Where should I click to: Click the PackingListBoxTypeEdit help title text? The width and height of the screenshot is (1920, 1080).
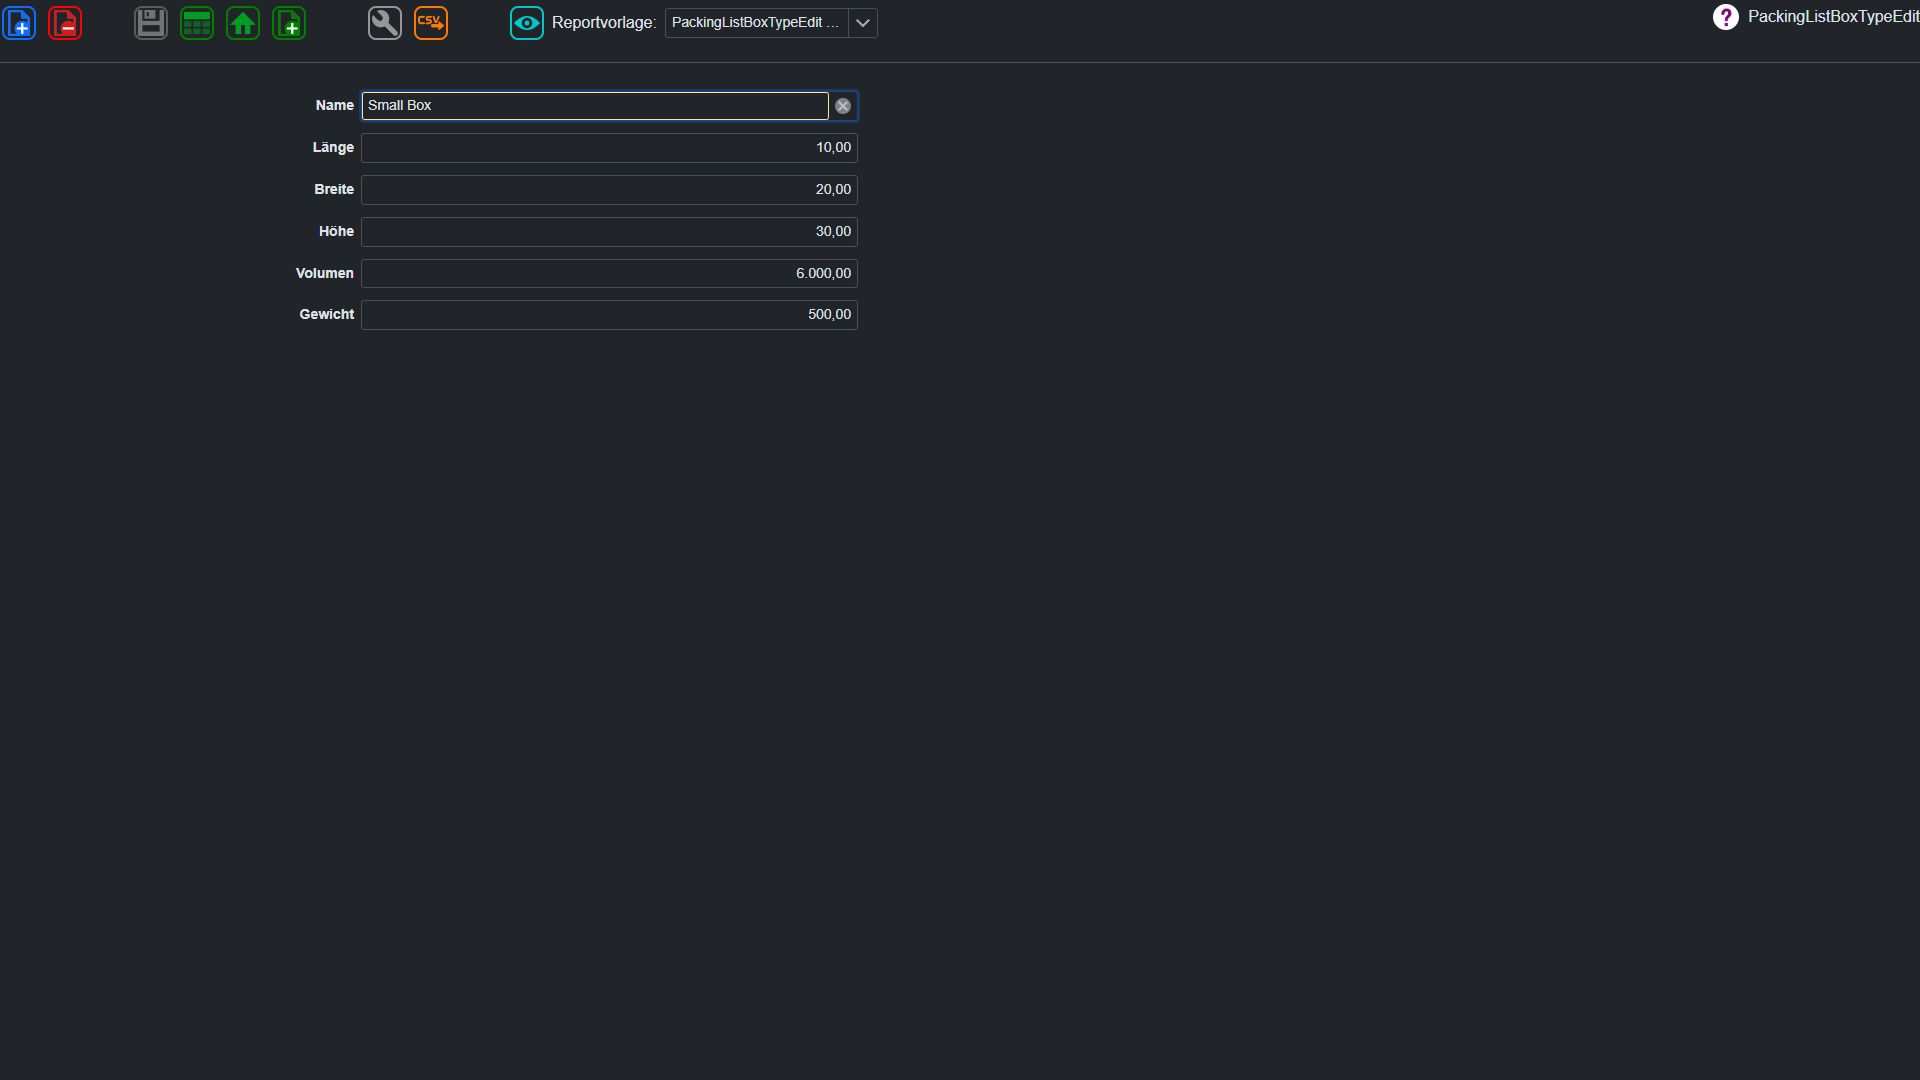tap(1833, 17)
